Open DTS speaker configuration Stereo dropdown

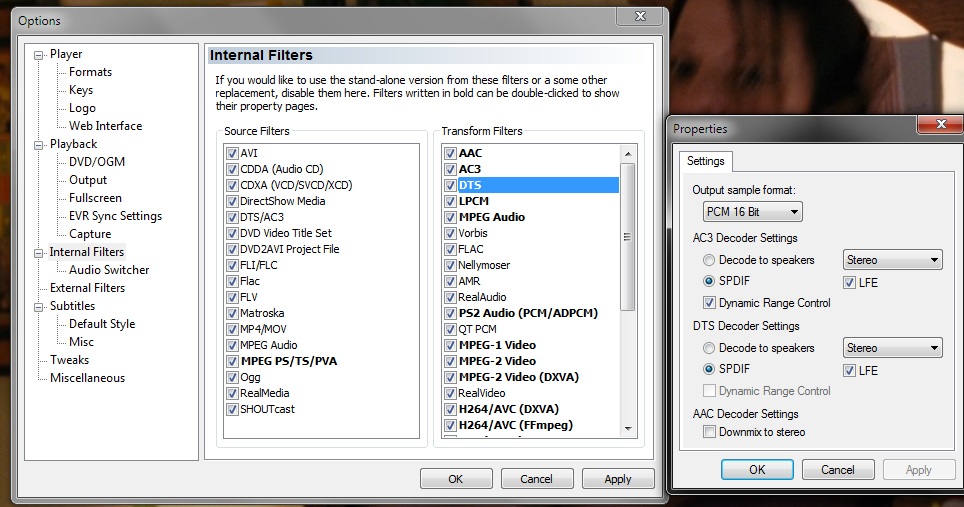click(892, 348)
